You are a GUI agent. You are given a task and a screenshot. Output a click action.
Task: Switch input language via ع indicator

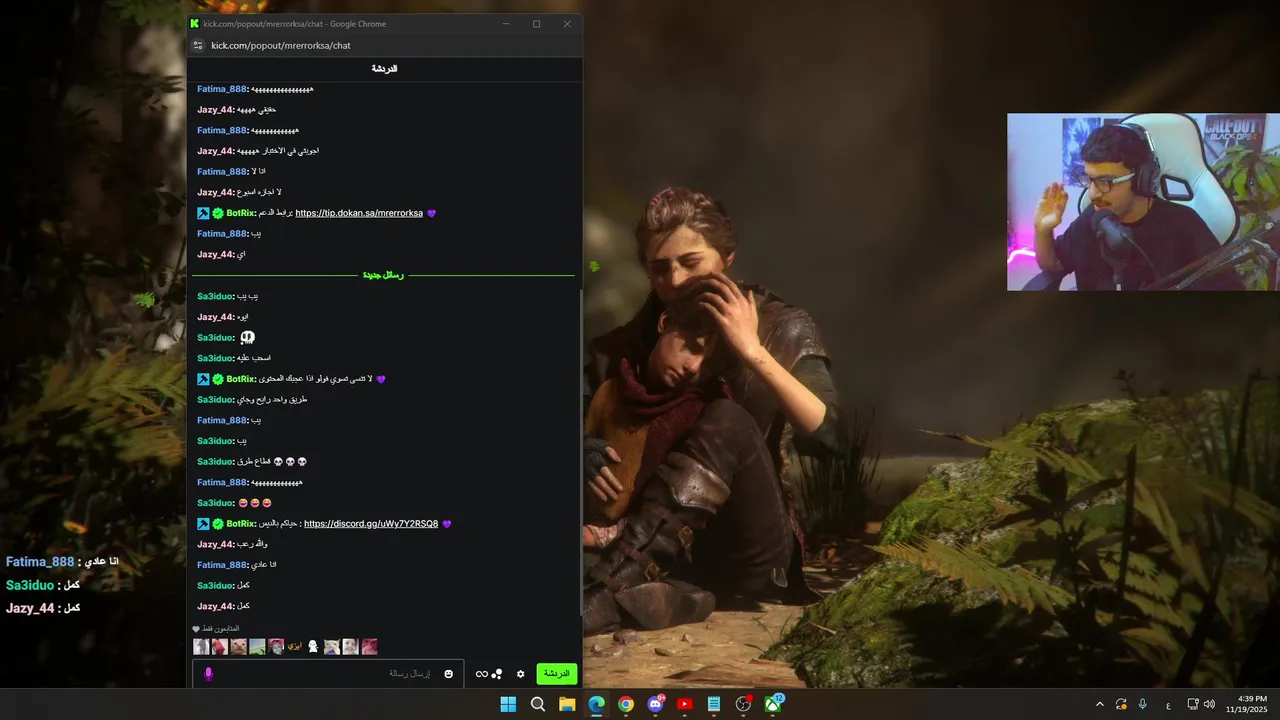tap(1168, 705)
